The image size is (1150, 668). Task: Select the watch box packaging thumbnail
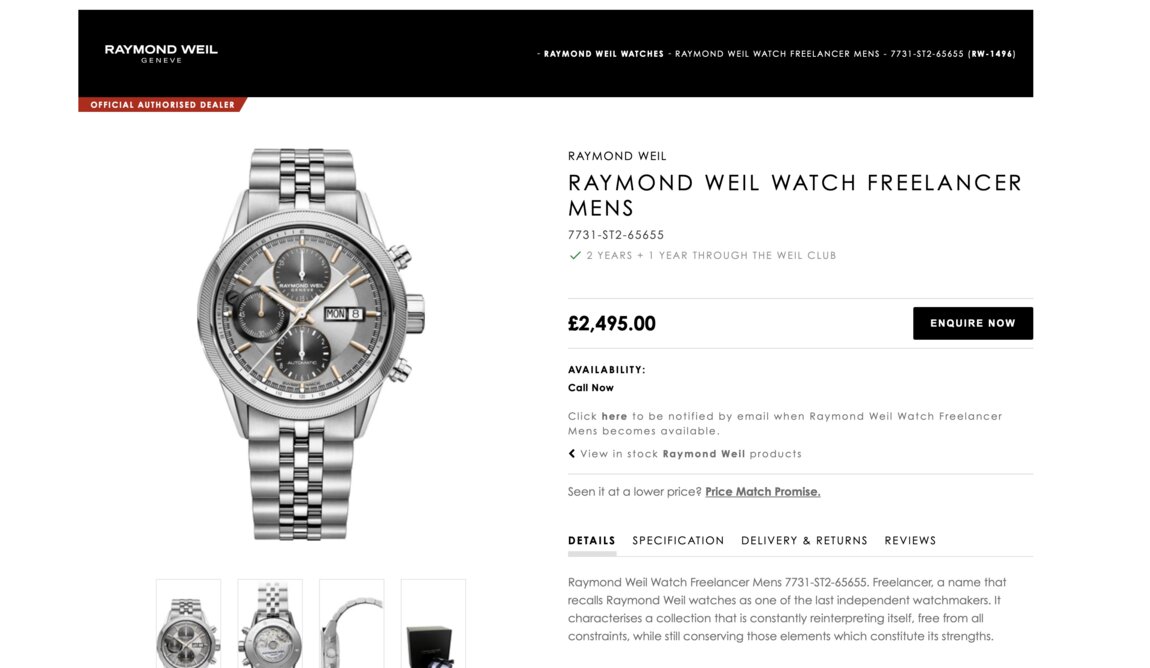[433, 623]
